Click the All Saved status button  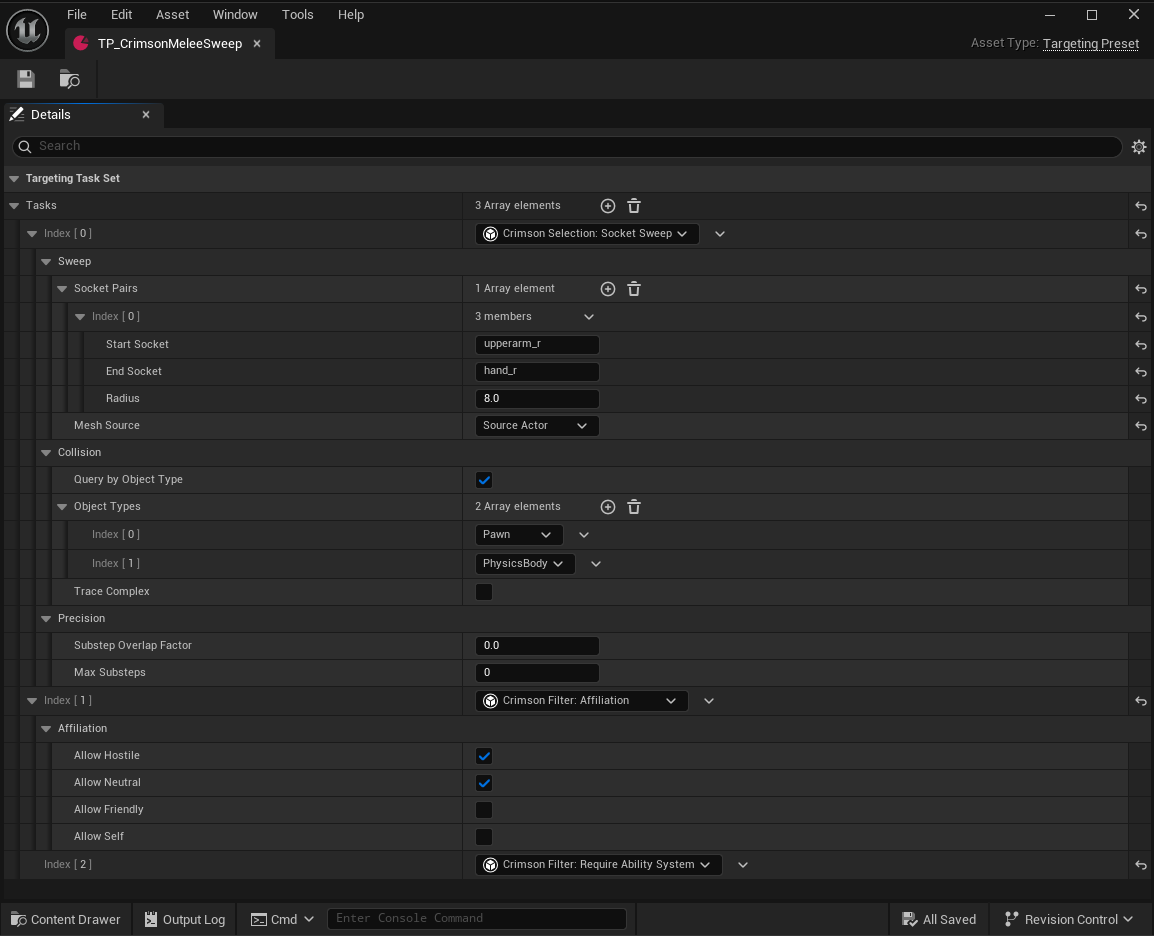(x=939, y=919)
